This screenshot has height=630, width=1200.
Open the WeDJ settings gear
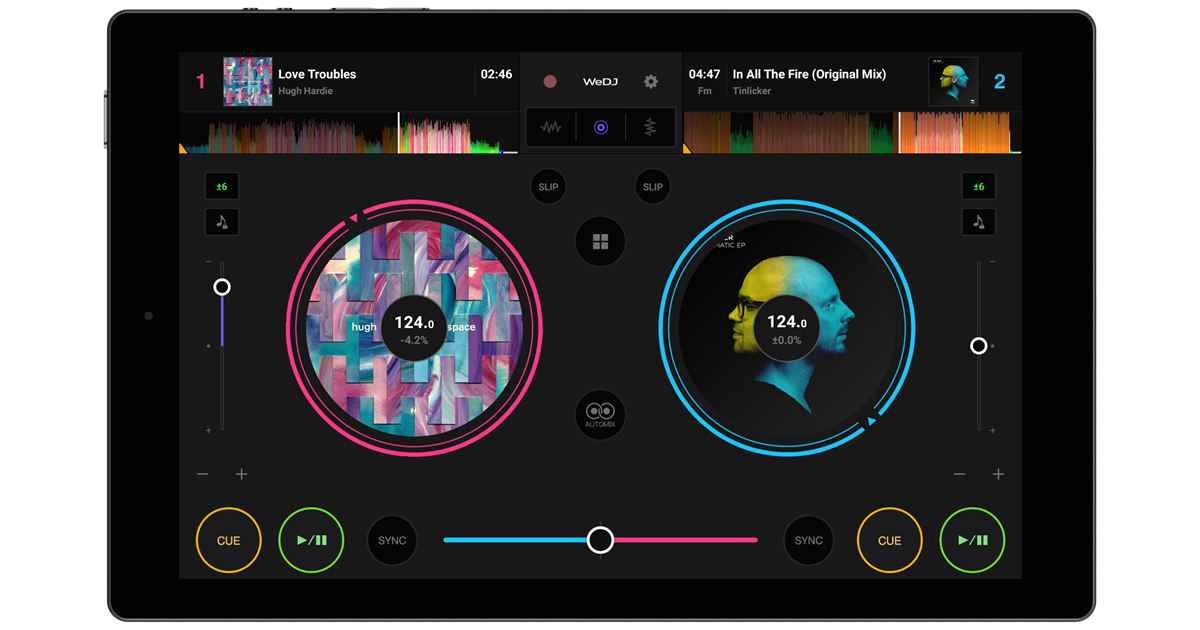[651, 81]
